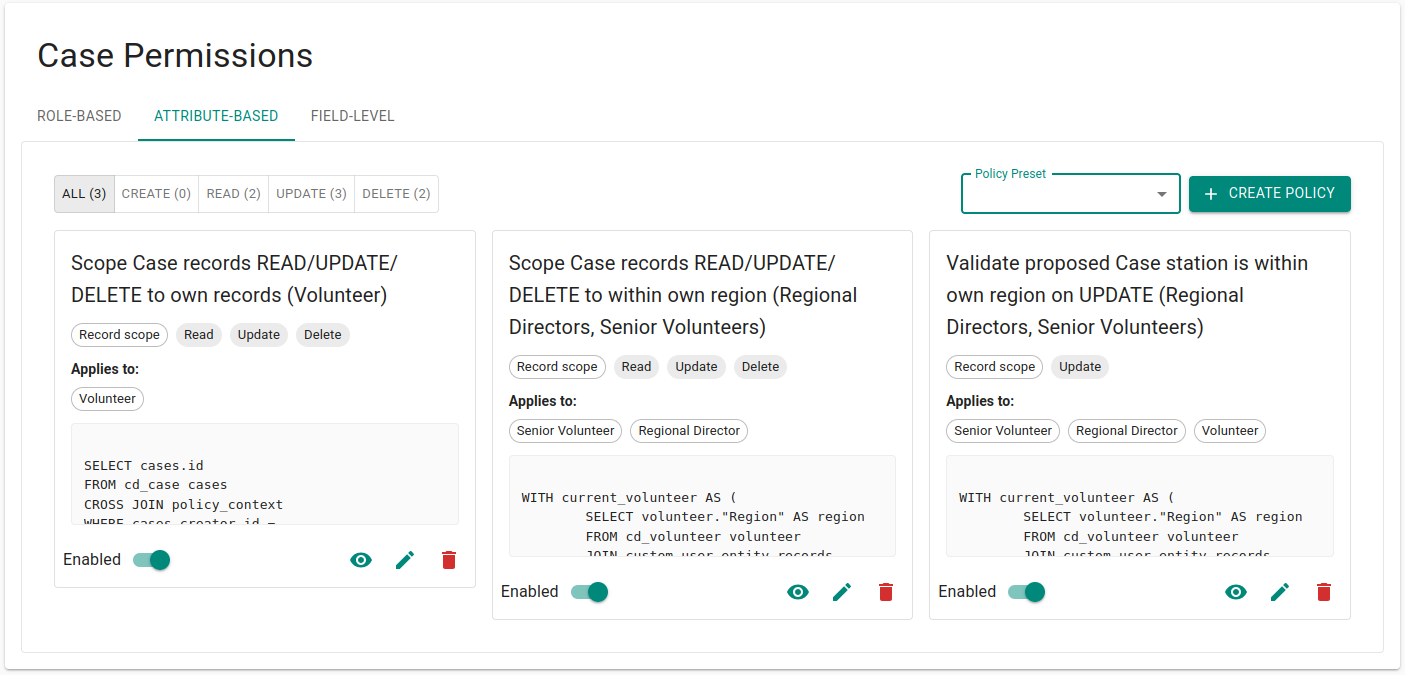
Task: Click the Case Permissions heading
Action: coord(175,55)
